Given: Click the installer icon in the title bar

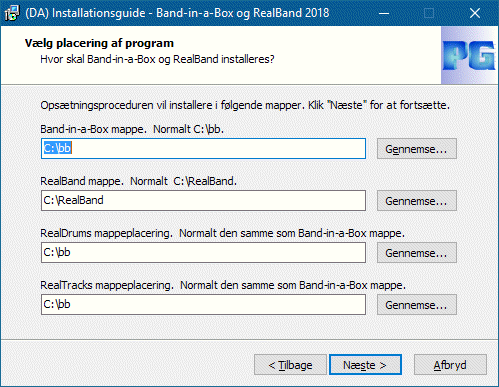Looking at the screenshot, I should pyautogui.click(x=12, y=13).
